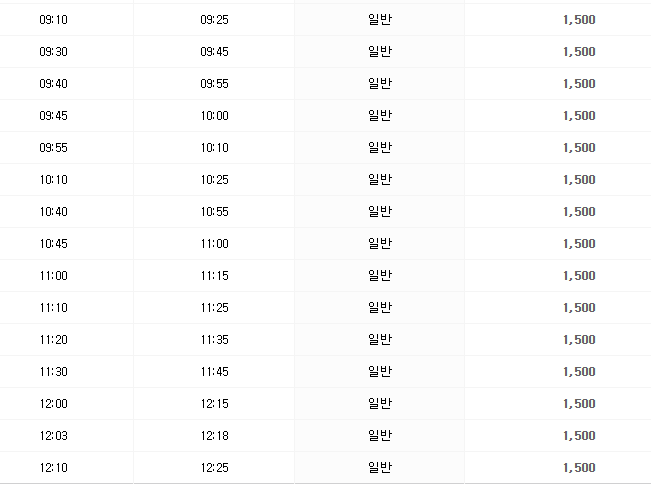Select the arrival time 11:15
Image resolution: width=651 pixels, height=488 pixels.
214,276
